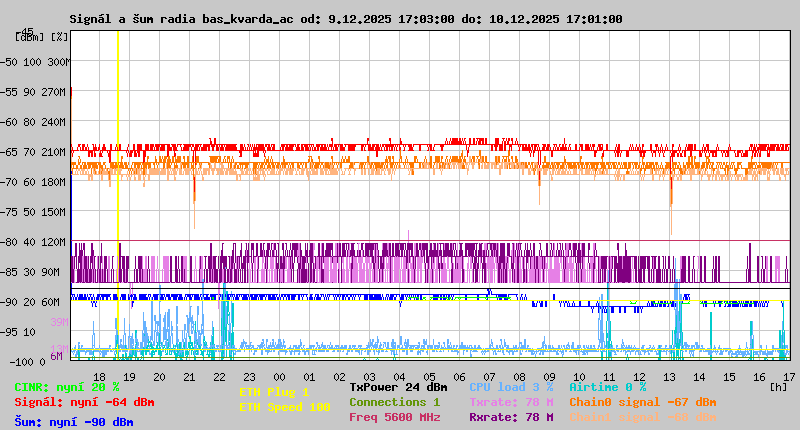Click the pink '39M' rate label
This screenshot has width=800, height=430.
tap(59, 322)
